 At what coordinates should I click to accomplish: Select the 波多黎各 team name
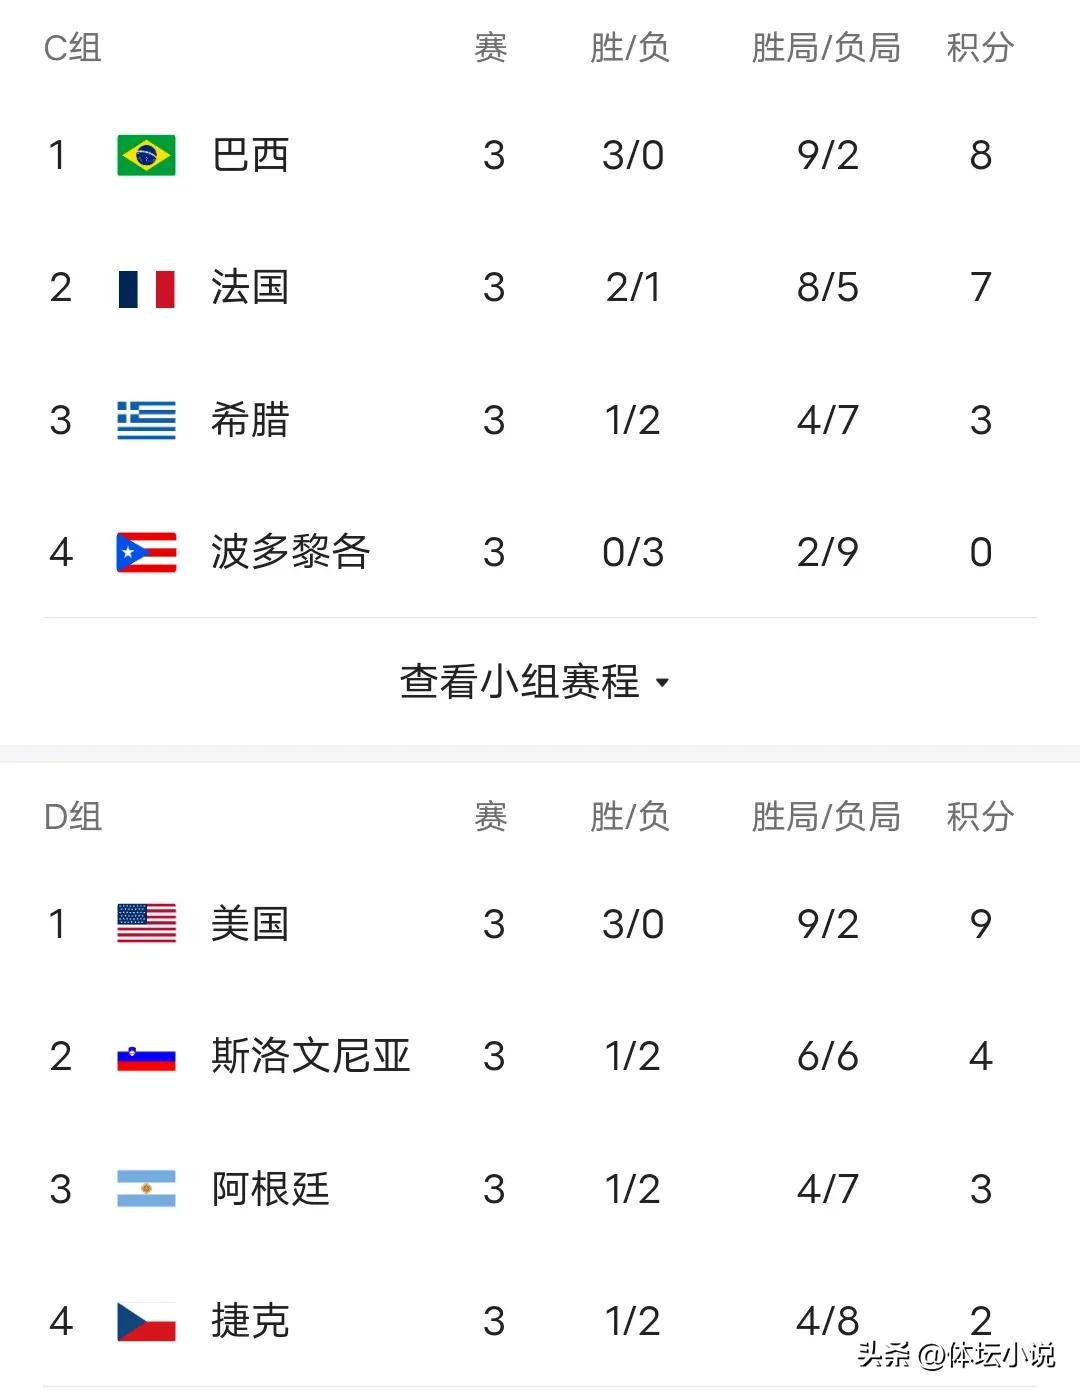click(x=290, y=552)
